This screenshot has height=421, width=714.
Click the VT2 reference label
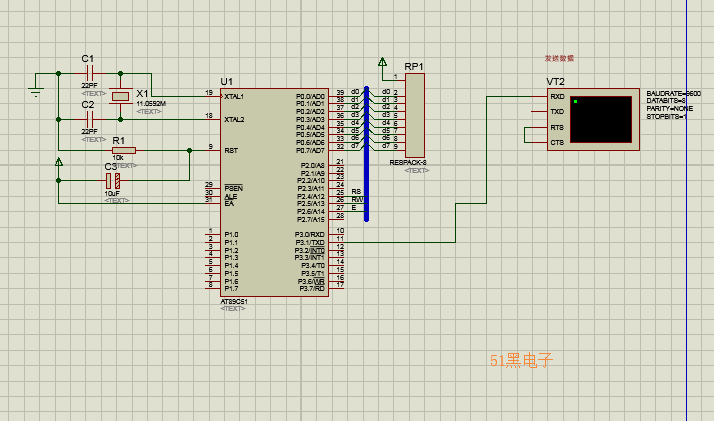[556, 81]
